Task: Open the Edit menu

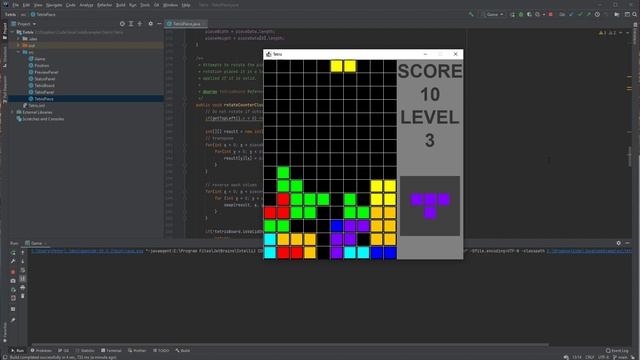Action: tap(26, 5)
